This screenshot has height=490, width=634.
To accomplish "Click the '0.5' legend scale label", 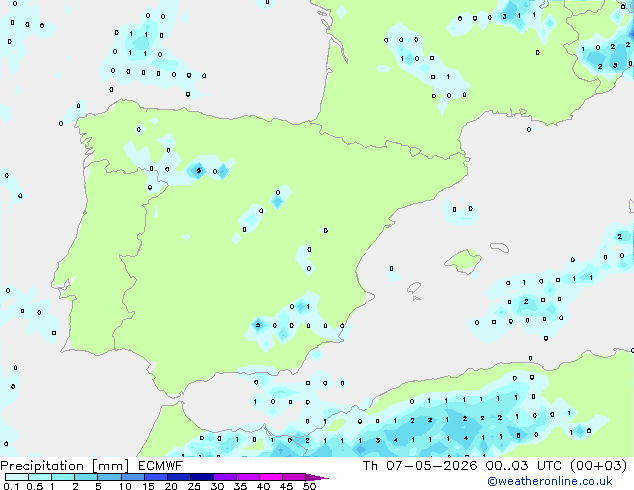I will coord(35,486).
